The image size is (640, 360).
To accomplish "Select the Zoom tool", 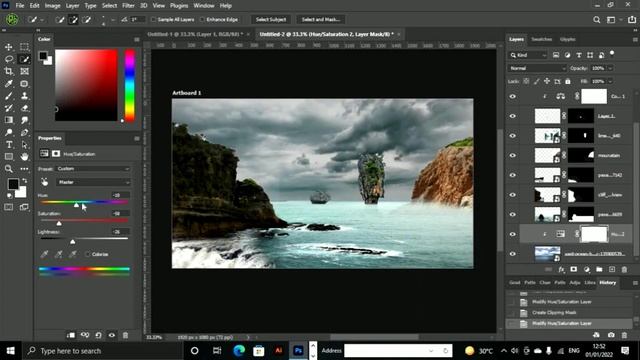I will (9, 169).
